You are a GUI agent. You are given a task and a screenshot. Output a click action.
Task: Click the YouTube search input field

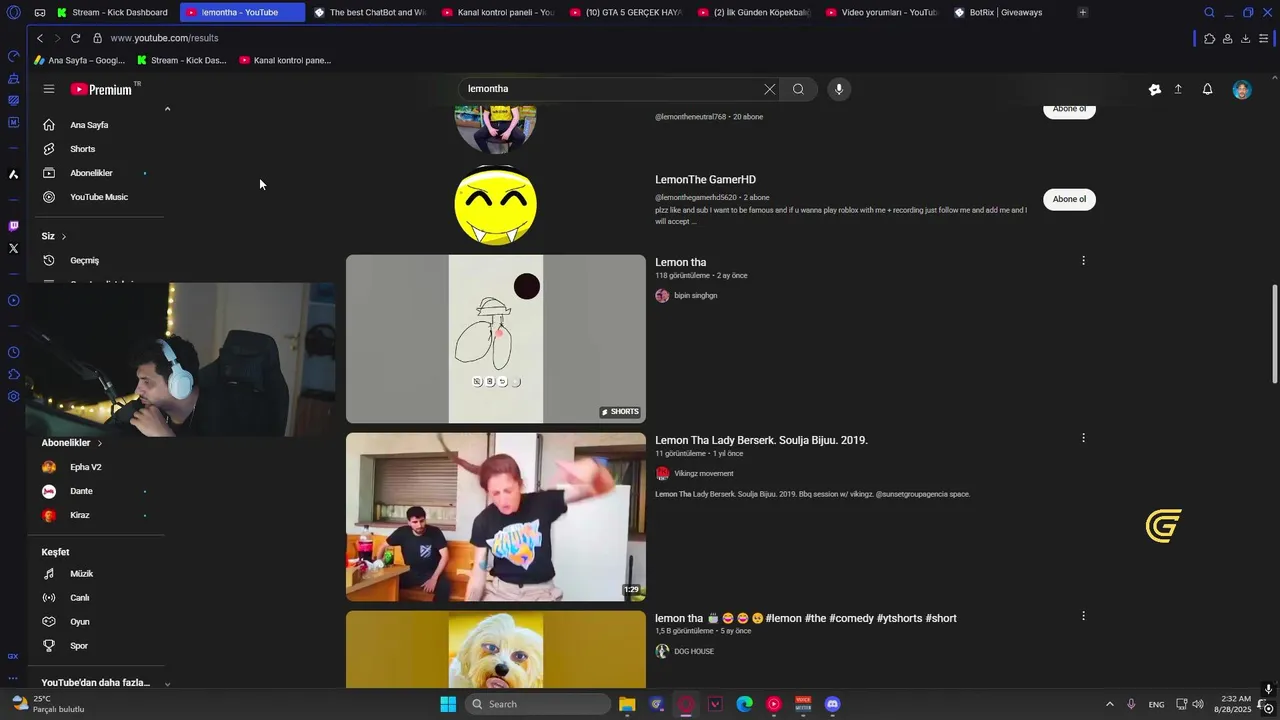coord(610,89)
